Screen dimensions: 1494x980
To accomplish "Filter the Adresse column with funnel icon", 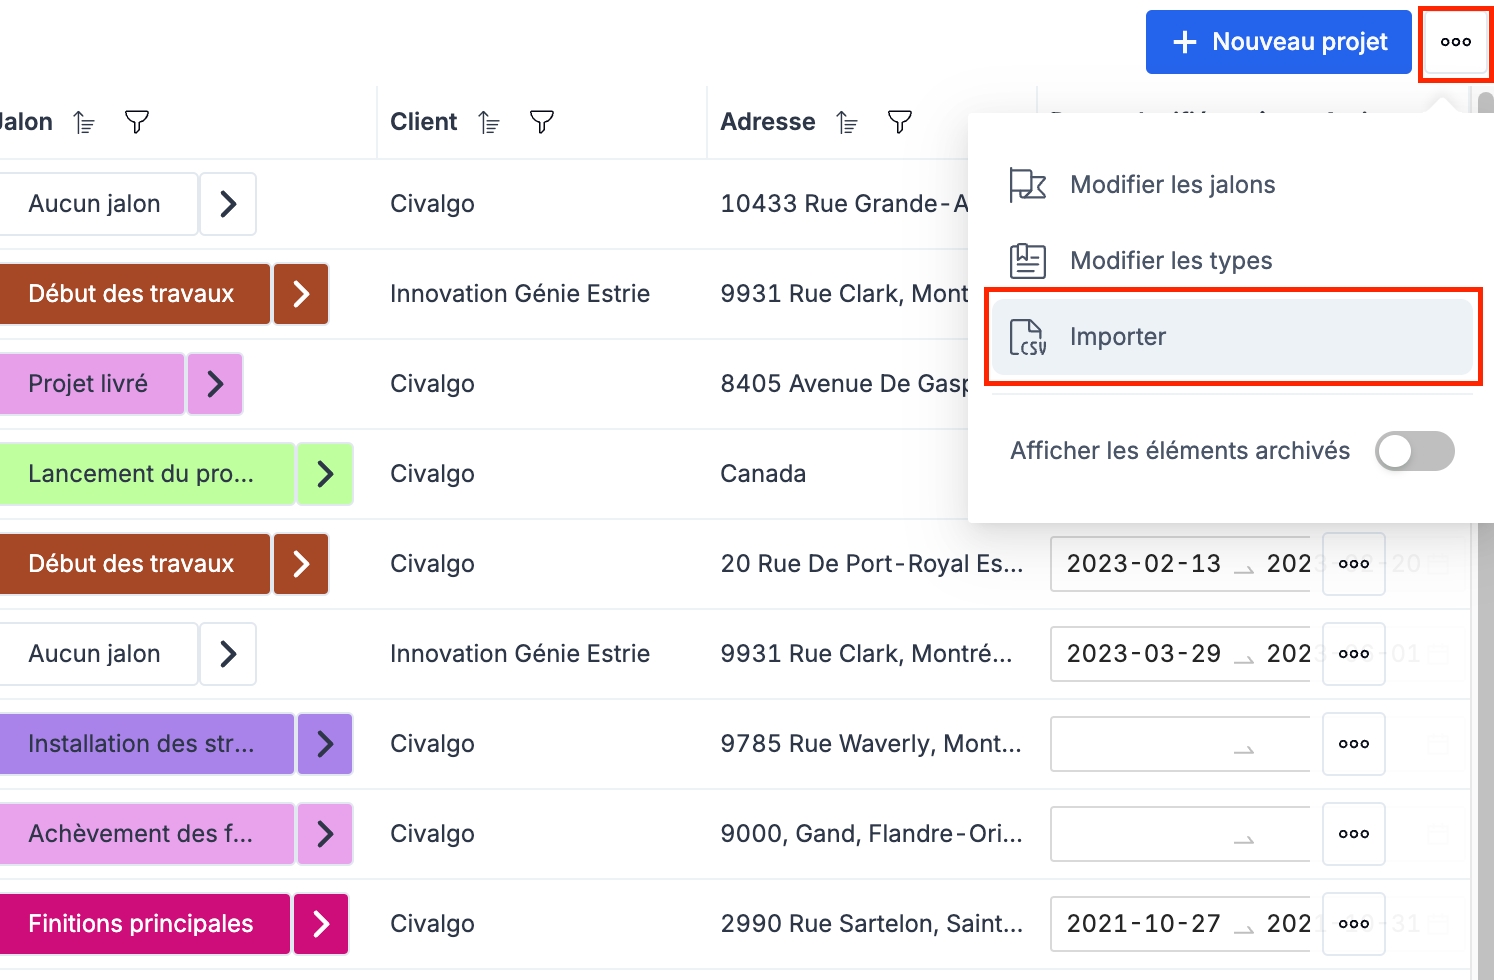I will pos(900,122).
